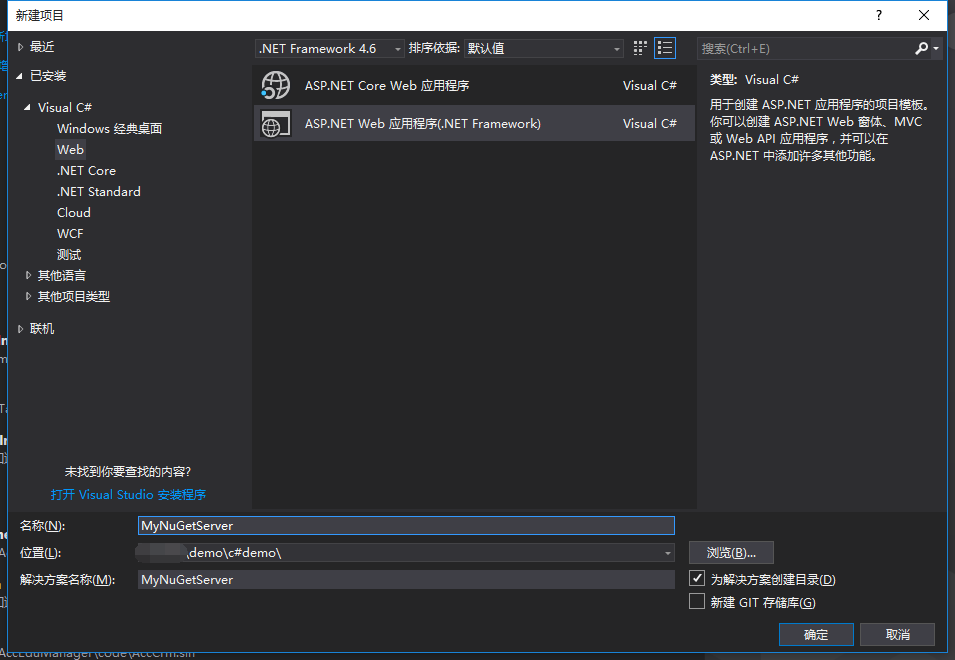Viewport: 955px width, 660px height.
Task: Open the location path dropdown arrow
Action: pos(668,553)
